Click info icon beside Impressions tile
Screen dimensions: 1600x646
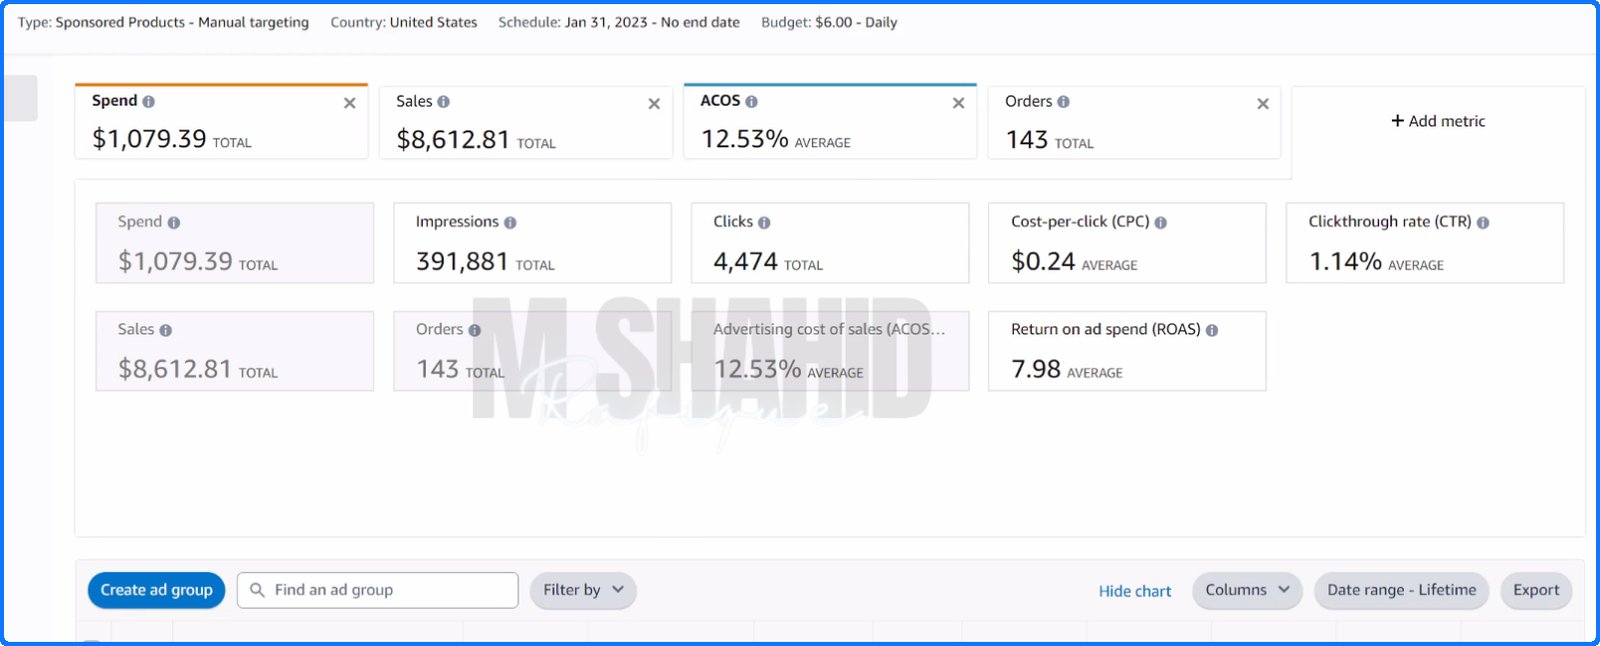click(510, 223)
